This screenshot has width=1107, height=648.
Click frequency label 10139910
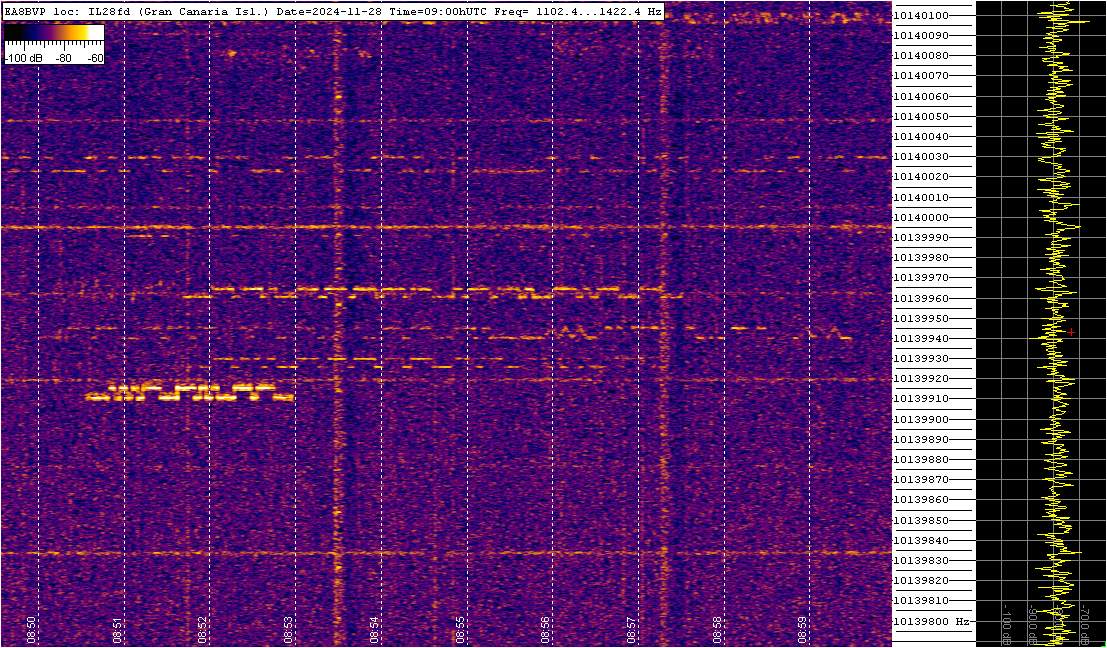pyautogui.click(x=921, y=399)
